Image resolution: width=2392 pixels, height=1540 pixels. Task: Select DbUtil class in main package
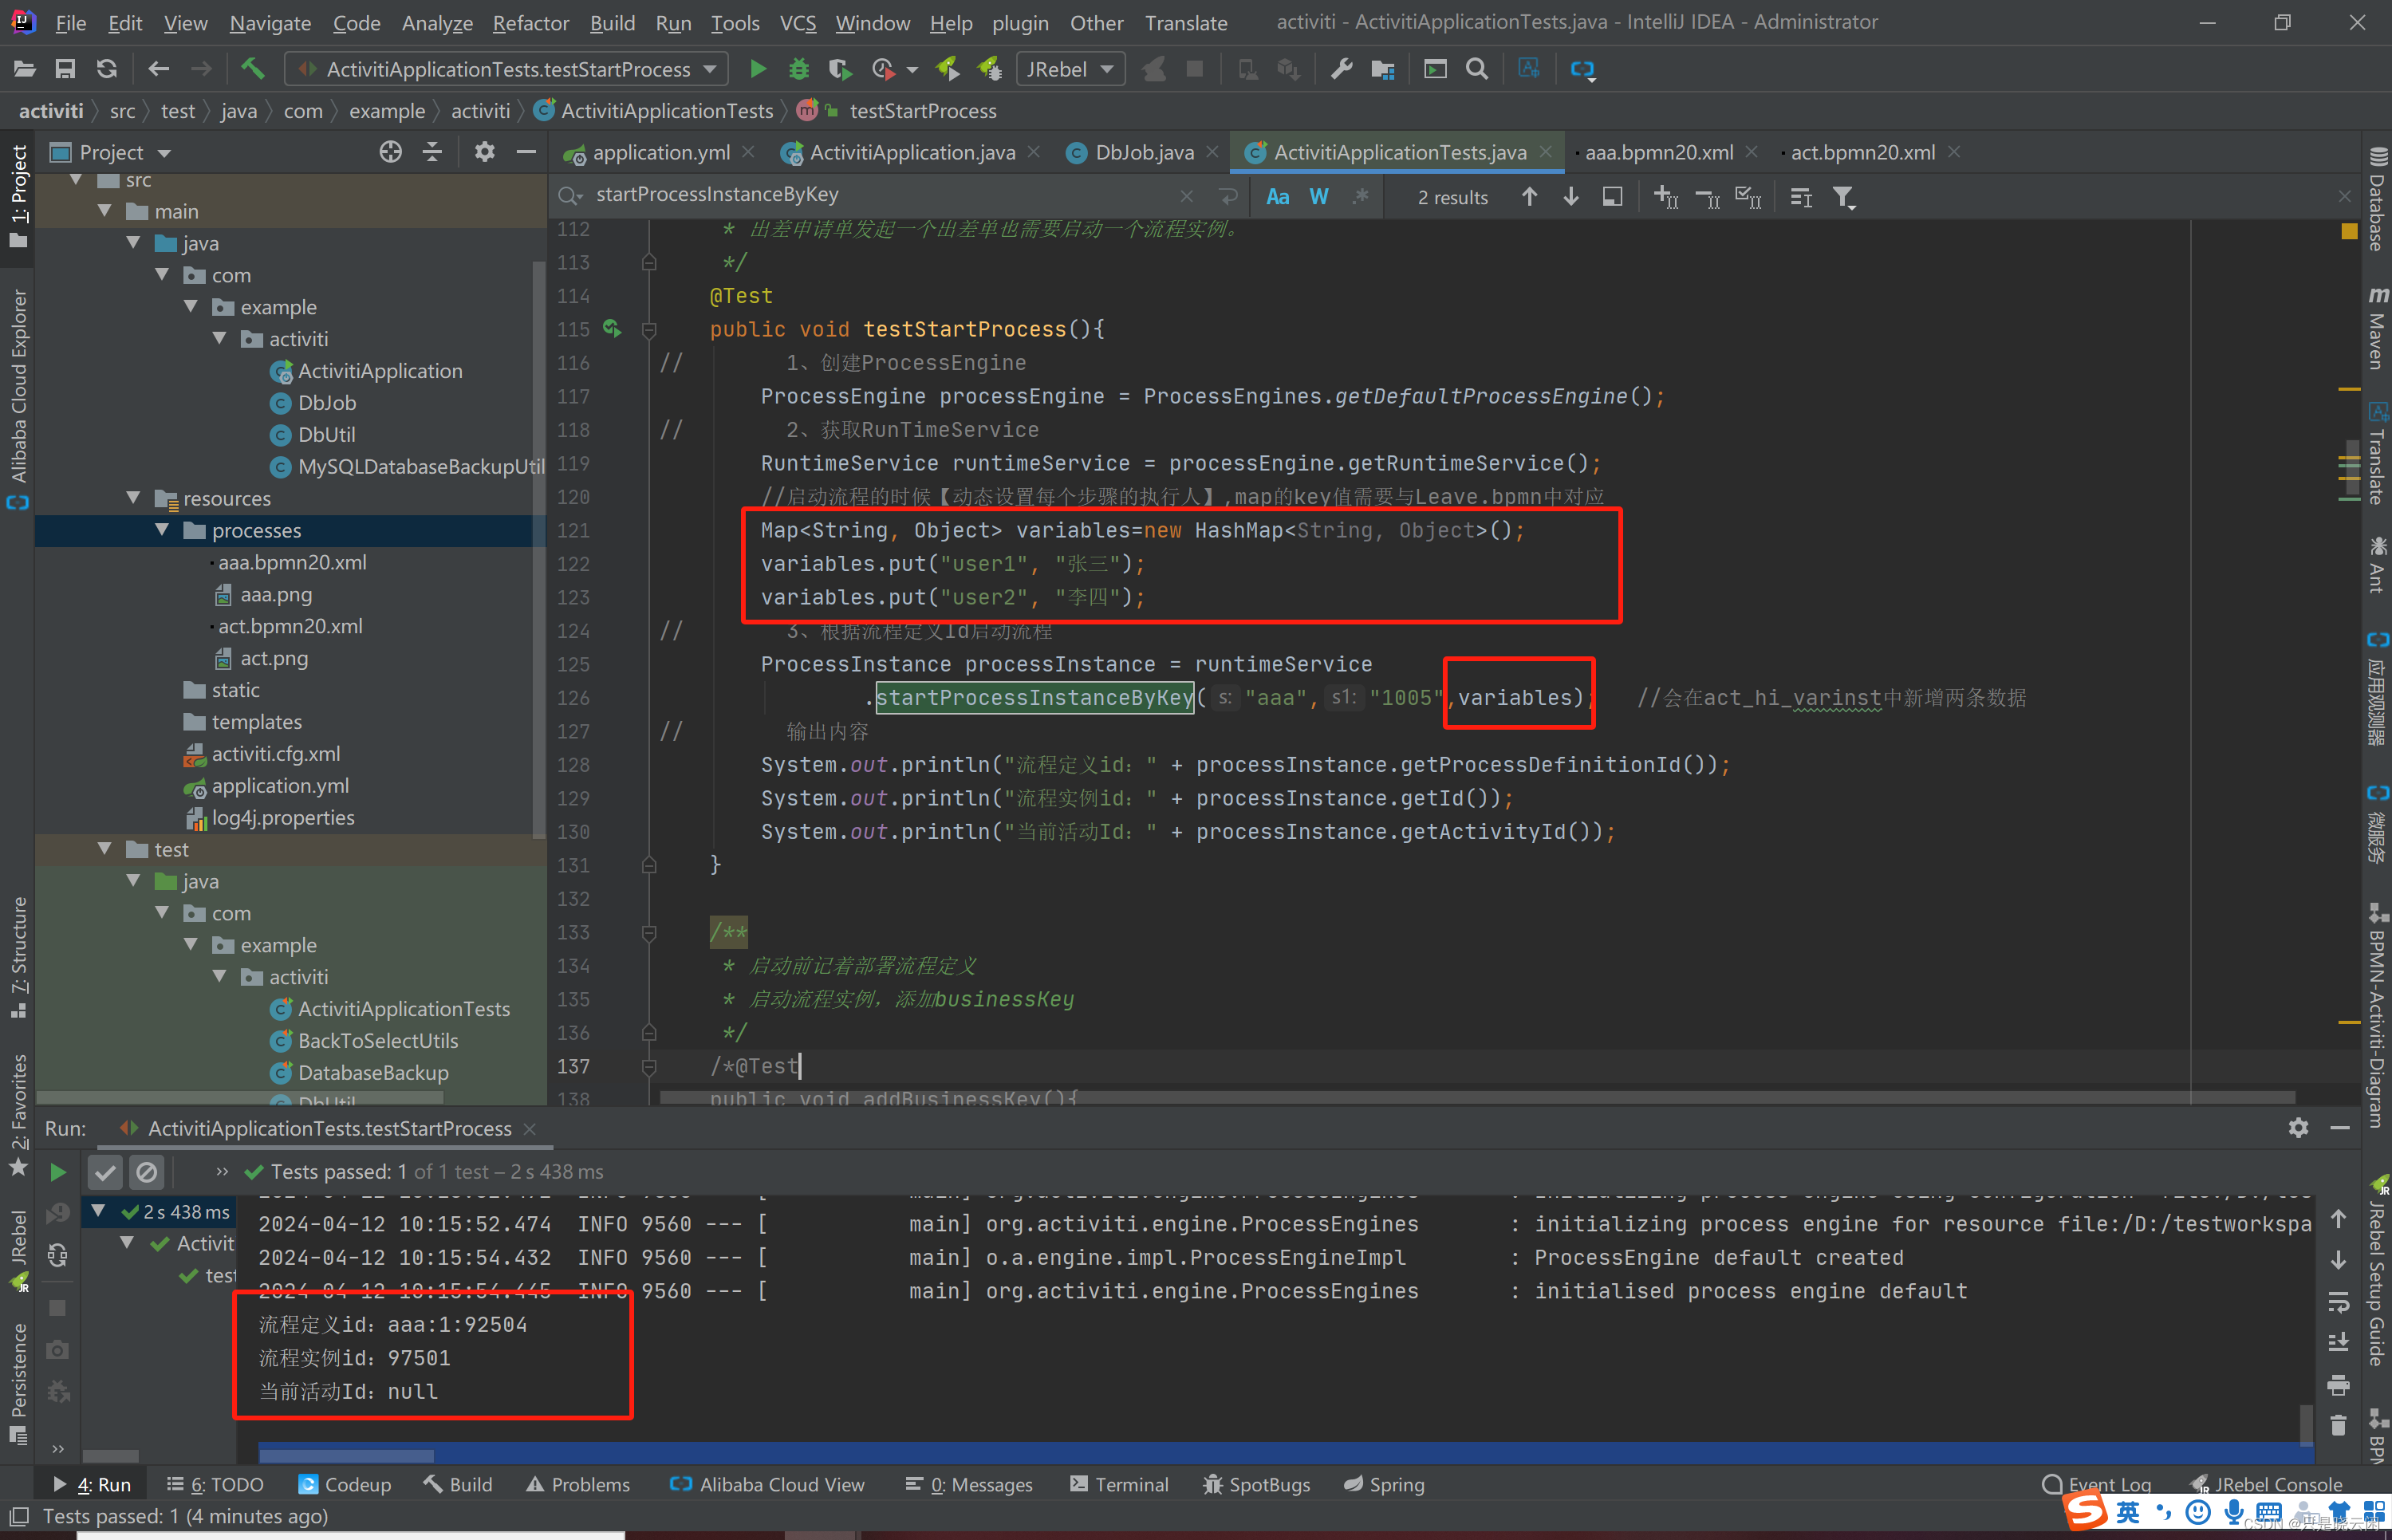coord(314,435)
